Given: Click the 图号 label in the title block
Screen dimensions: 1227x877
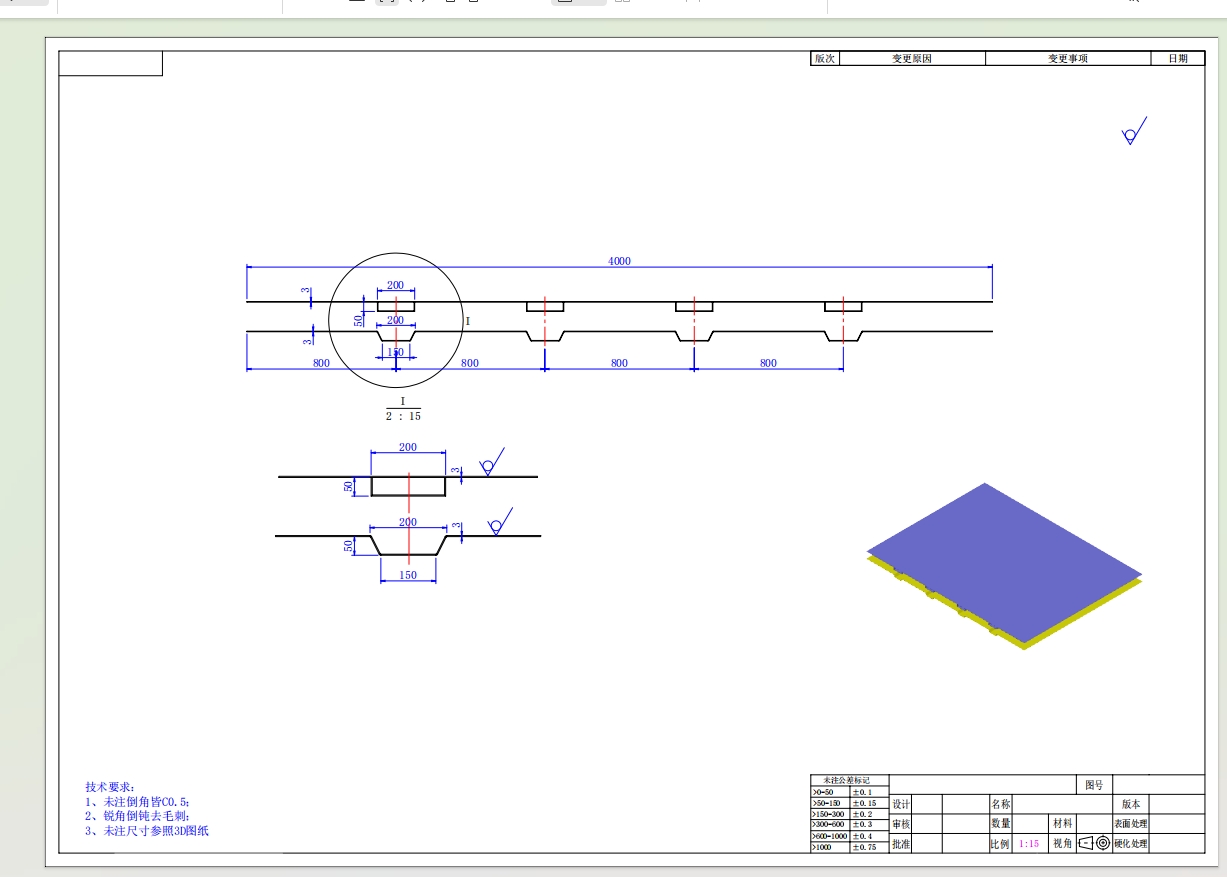Looking at the screenshot, I should pos(1095,785).
